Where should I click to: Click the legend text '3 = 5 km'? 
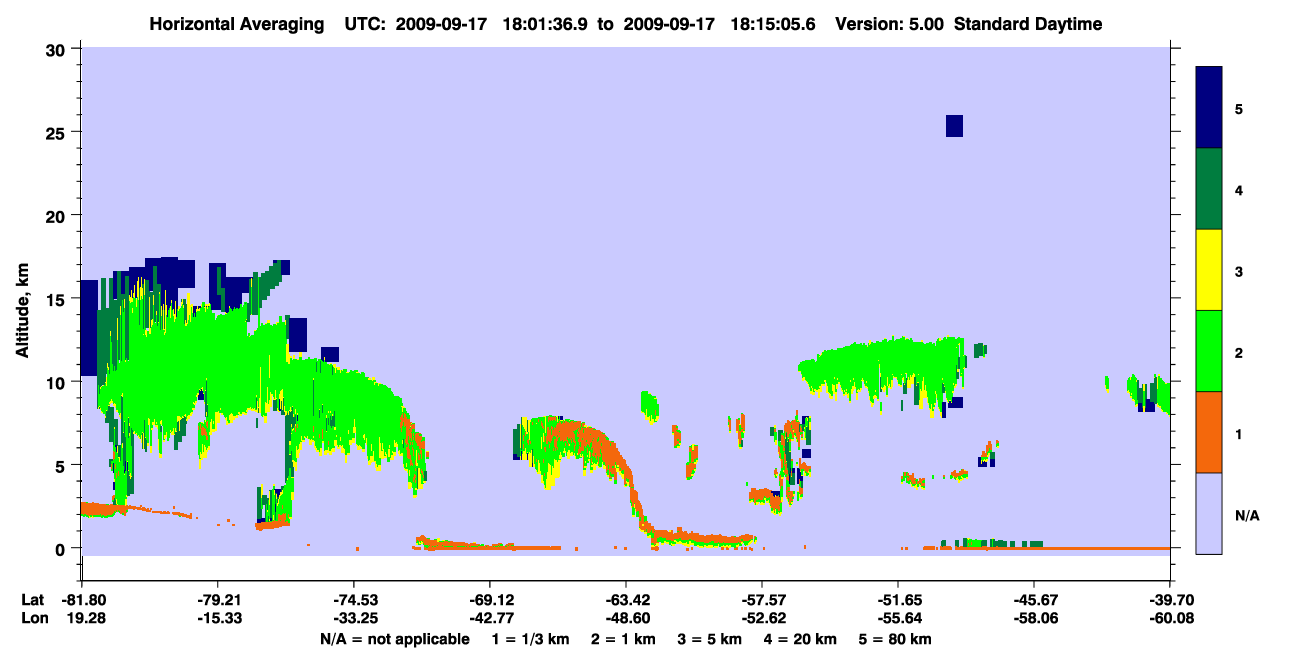point(711,639)
